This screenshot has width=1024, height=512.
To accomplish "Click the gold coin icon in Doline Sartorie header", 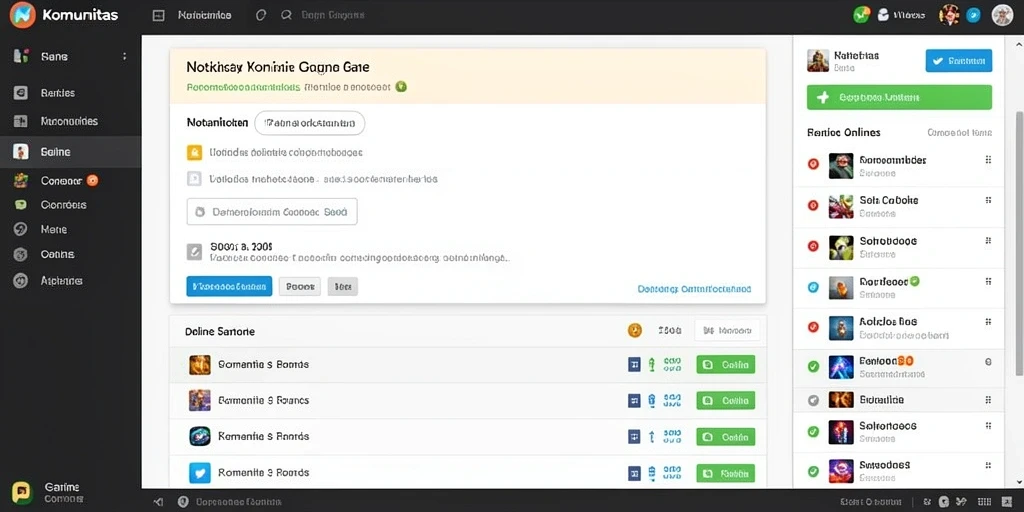I will pos(635,331).
